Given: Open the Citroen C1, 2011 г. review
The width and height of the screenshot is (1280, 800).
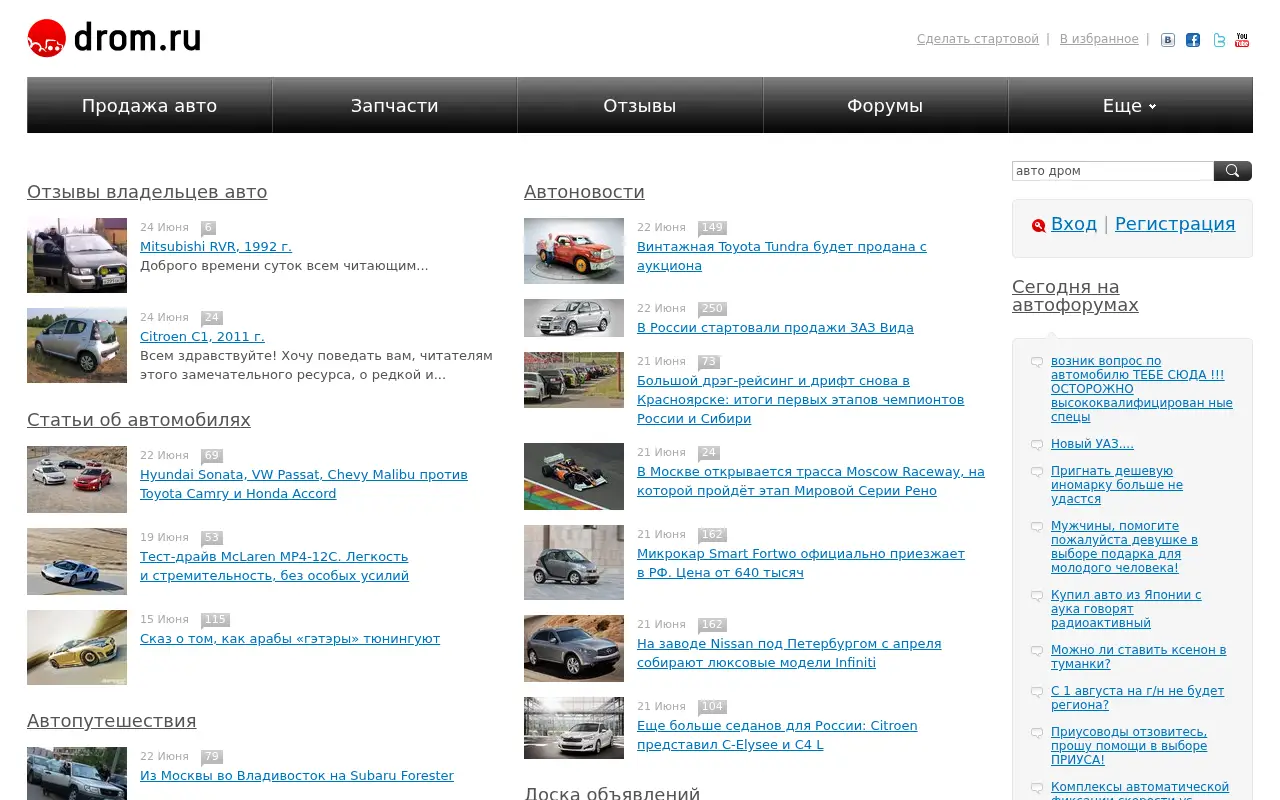Looking at the screenshot, I should click(x=202, y=336).
